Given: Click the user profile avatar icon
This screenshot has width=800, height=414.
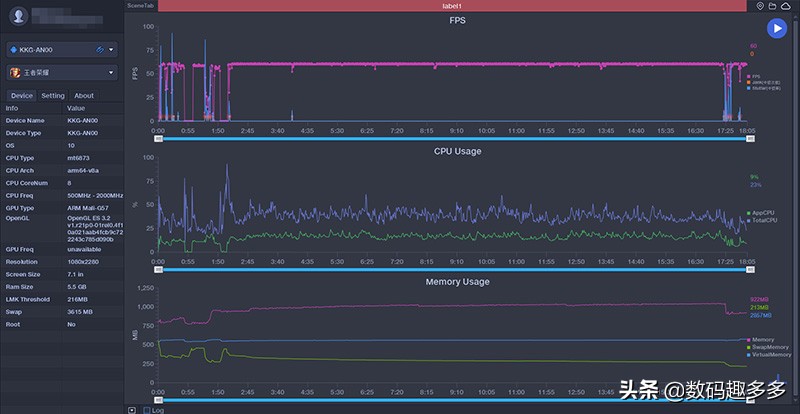Looking at the screenshot, I should click(x=19, y=16).
